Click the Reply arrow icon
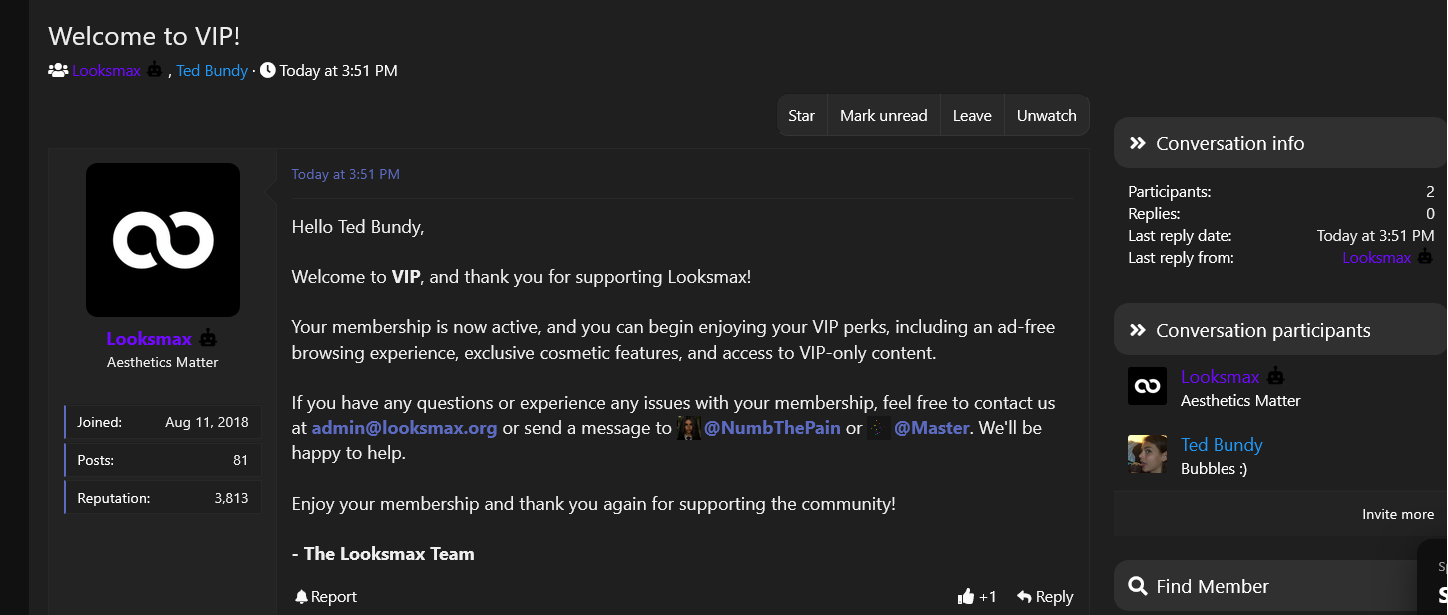1448x615 pixels. pos(1024,597)
